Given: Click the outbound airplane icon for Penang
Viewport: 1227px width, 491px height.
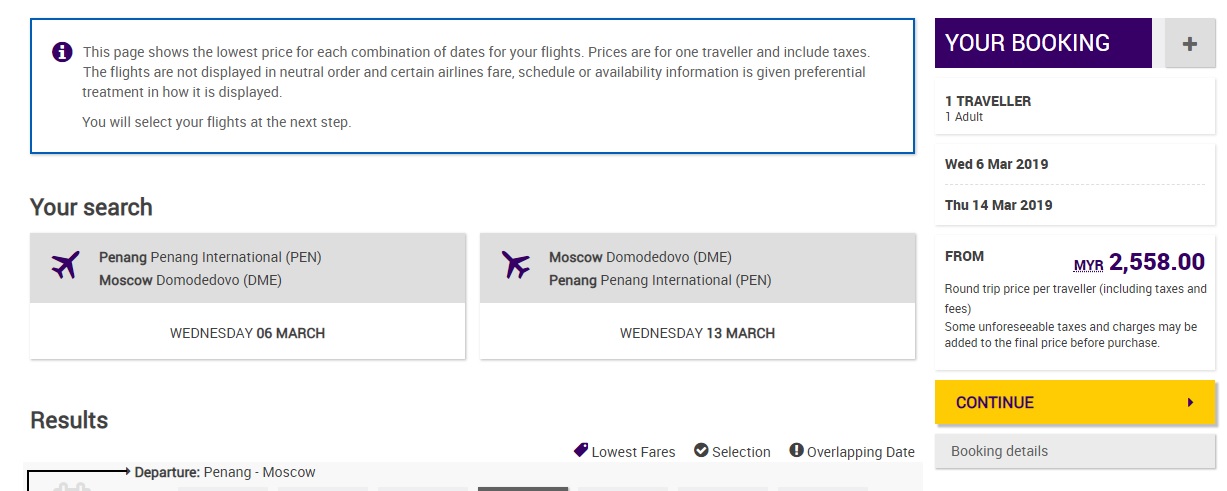Looking at the screenshot, I should tap(66, 266).
